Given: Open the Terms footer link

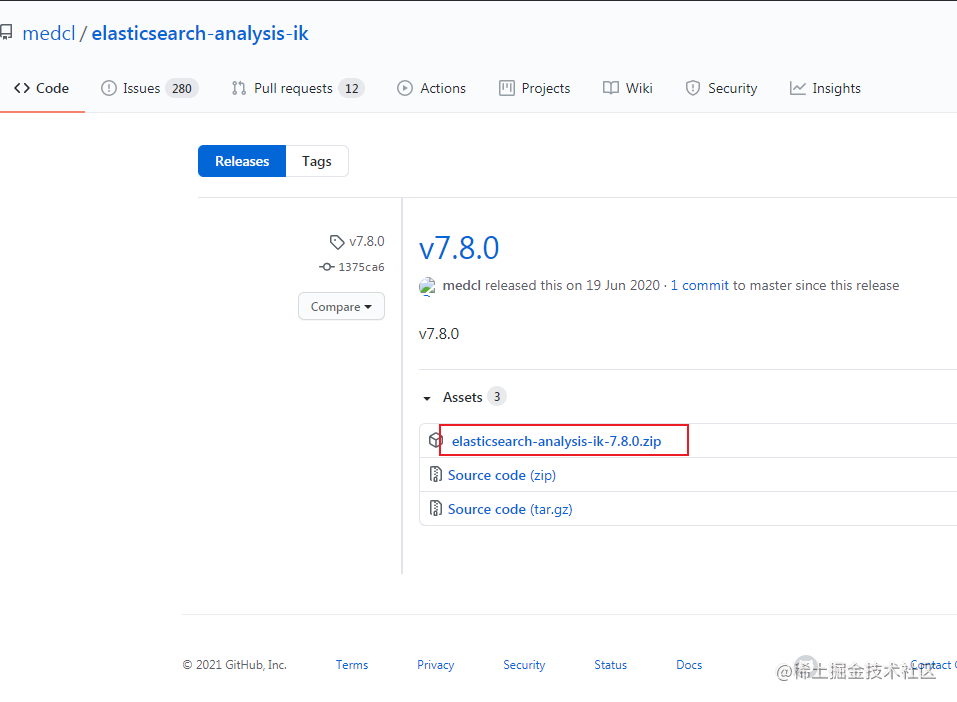Looking at the screenshot, I should 352,665.
